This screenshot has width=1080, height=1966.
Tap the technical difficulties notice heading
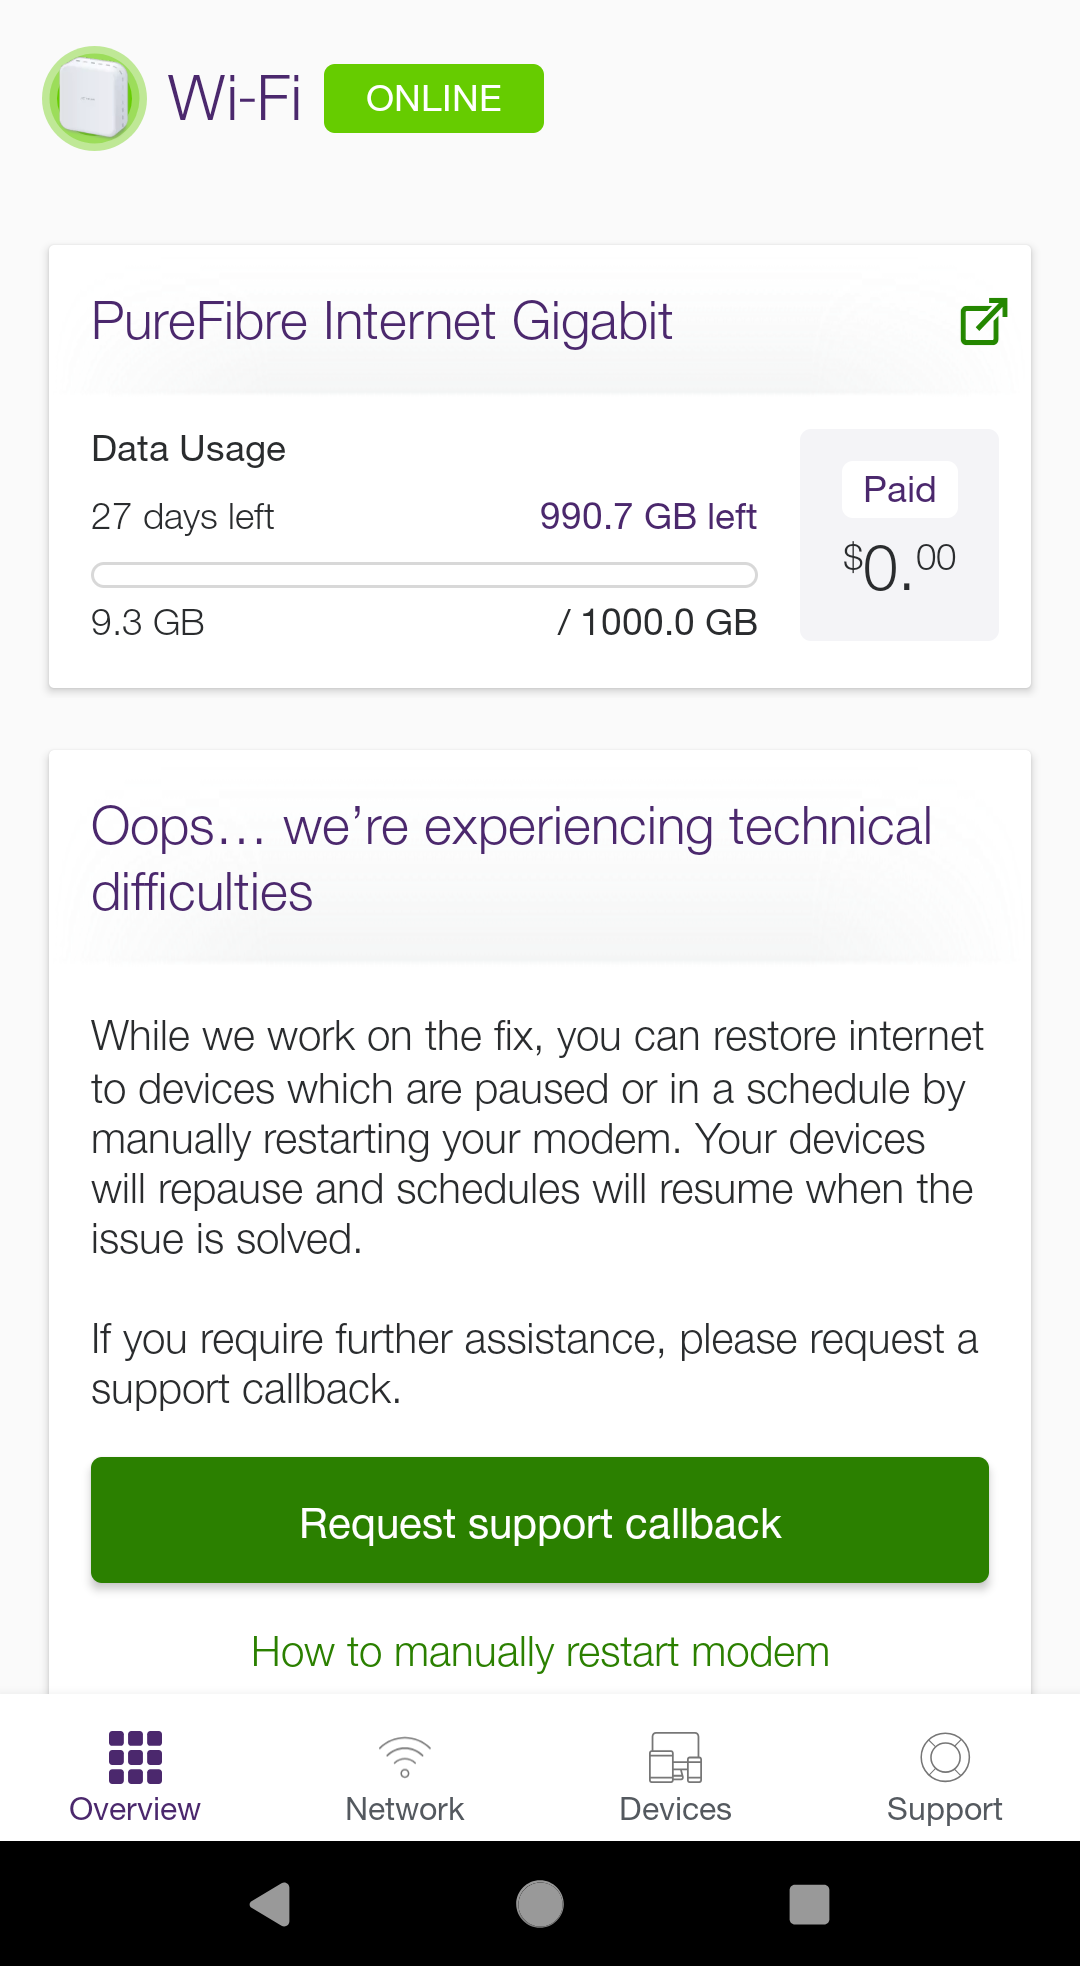[511, 859]
